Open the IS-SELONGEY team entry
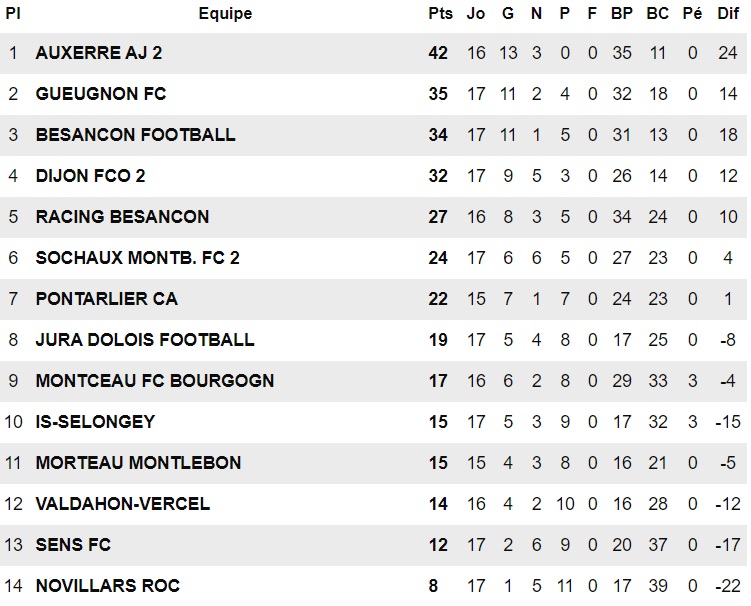 pyautogui.click(x=95, y=422)
